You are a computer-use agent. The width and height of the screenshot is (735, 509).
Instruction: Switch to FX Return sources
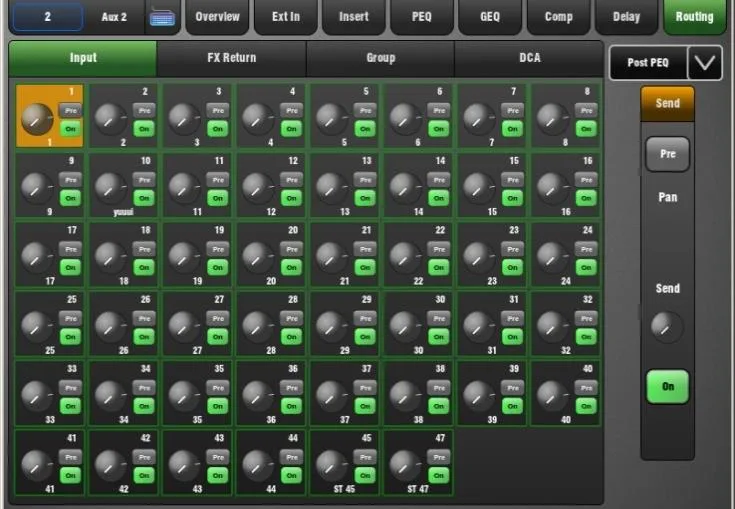point(232,58)
